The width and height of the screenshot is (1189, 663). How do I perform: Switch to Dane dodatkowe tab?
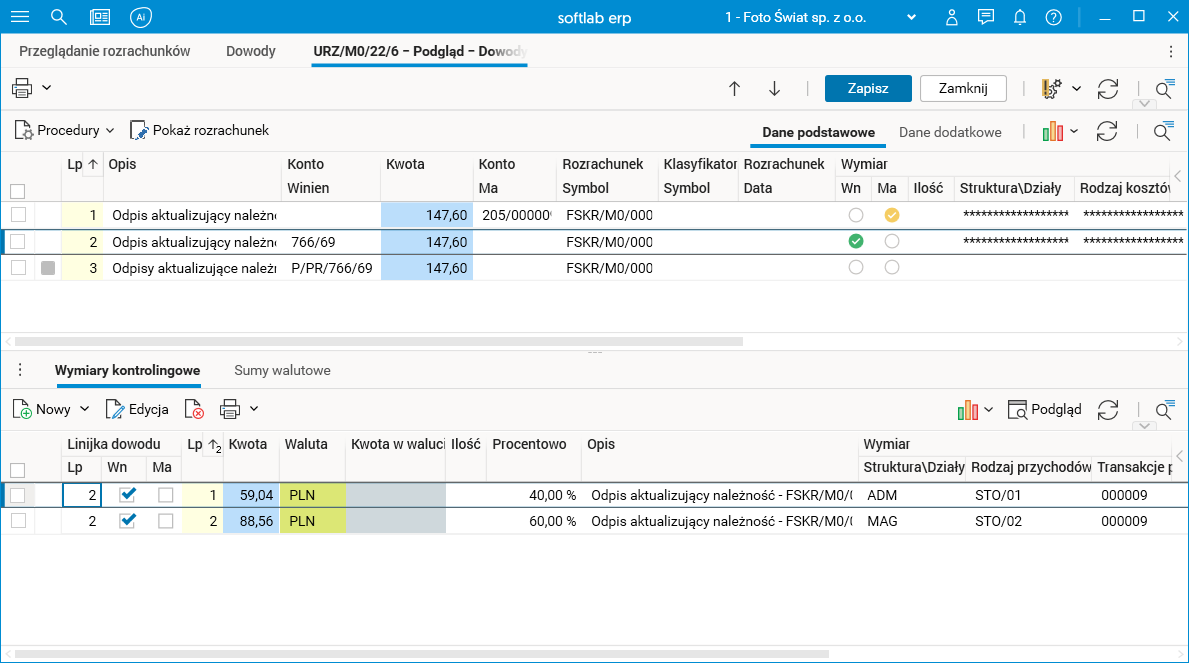tap(949, 132)
